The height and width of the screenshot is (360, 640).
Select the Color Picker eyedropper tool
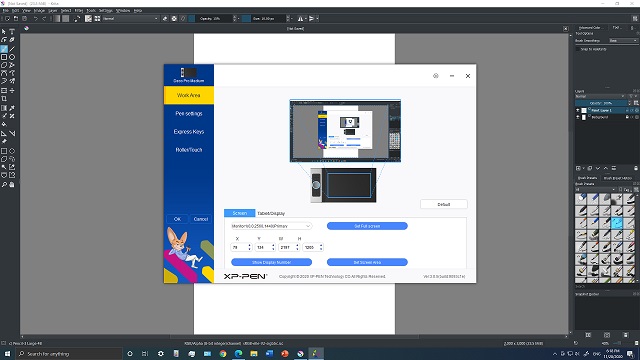(x=12, y=108)
